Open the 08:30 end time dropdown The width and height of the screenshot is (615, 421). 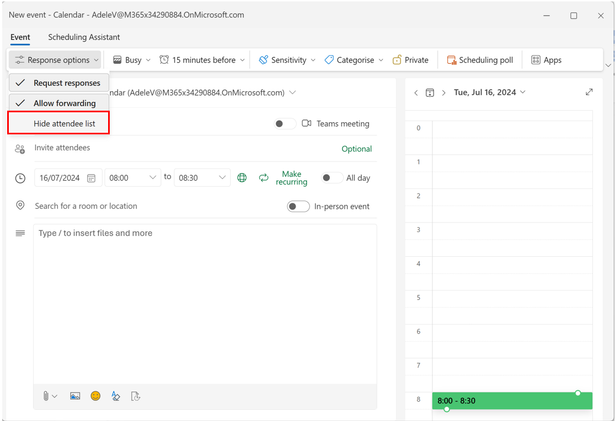click(202, 178)
